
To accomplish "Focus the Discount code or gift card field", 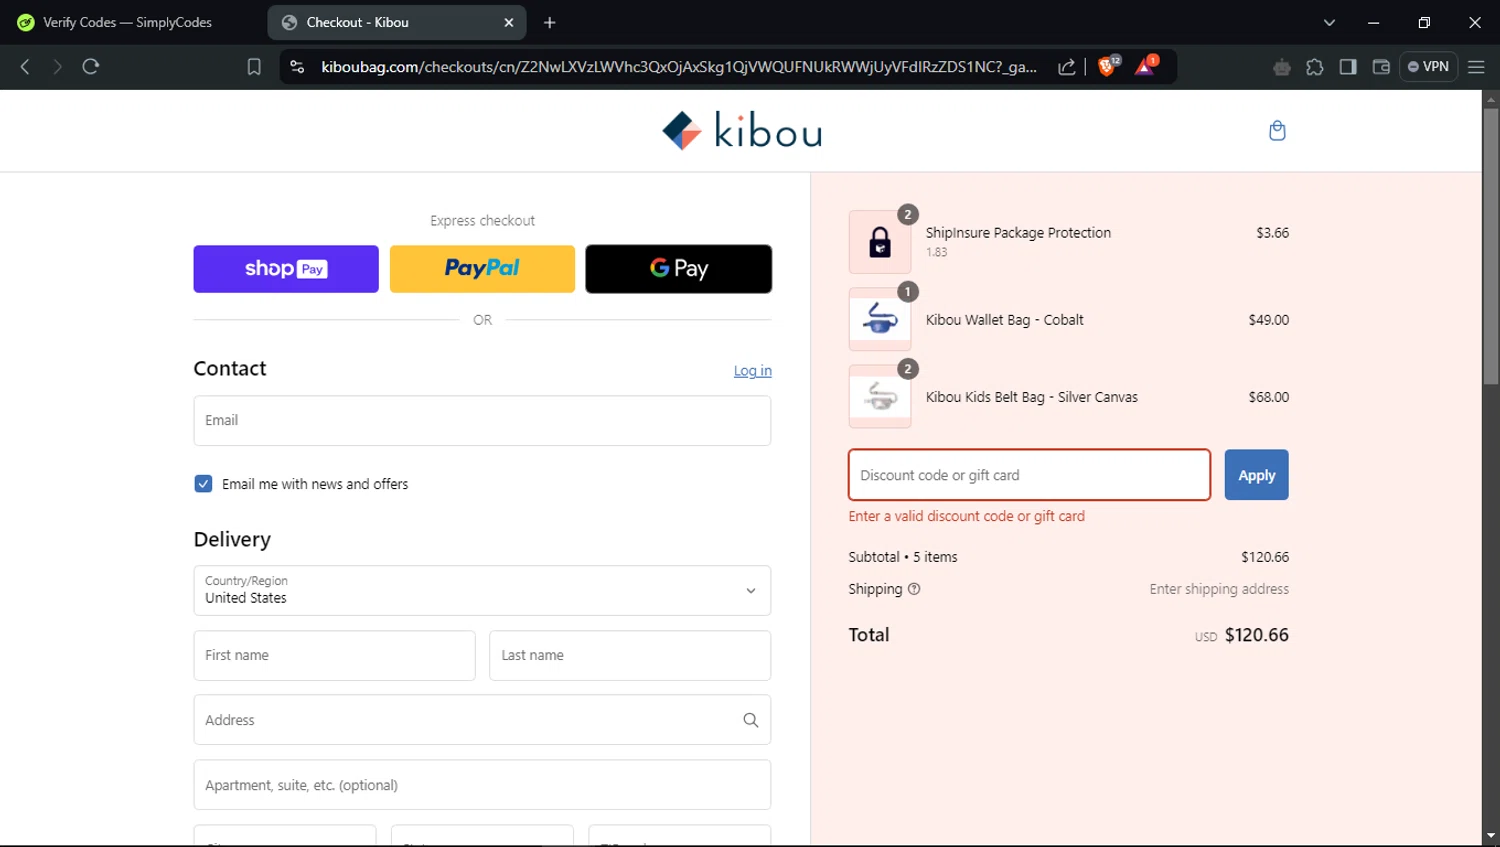I will pos(1029,475).
